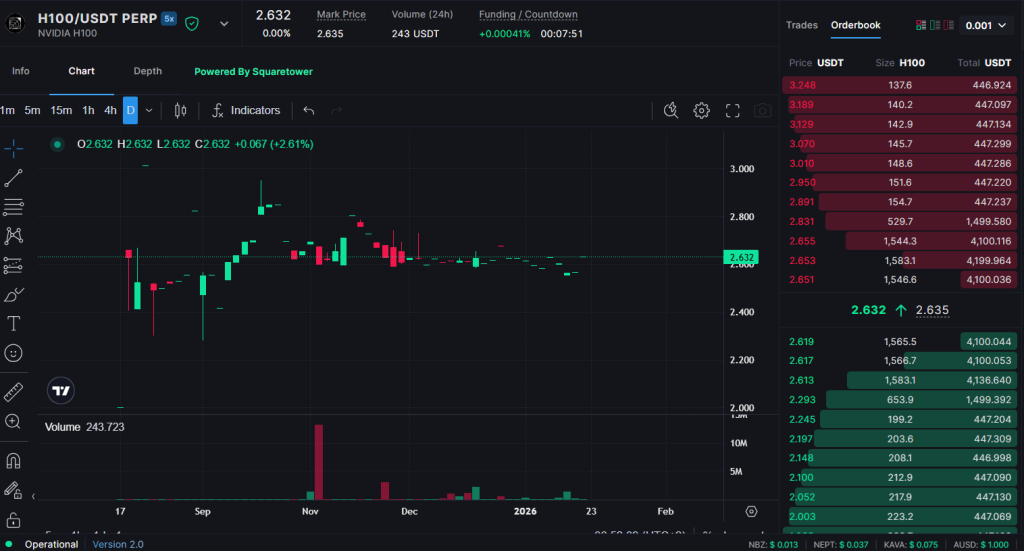This screenshot has height=551, width=1024.
Task: Toggle lock all drawings
Action: coord(13,520)
